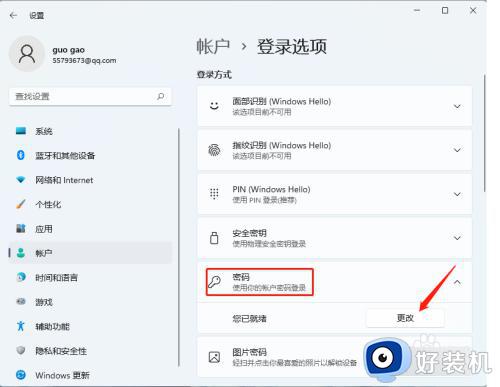Click the search magnifier icon
The image size is (500, 387).
tap(161, 96)
